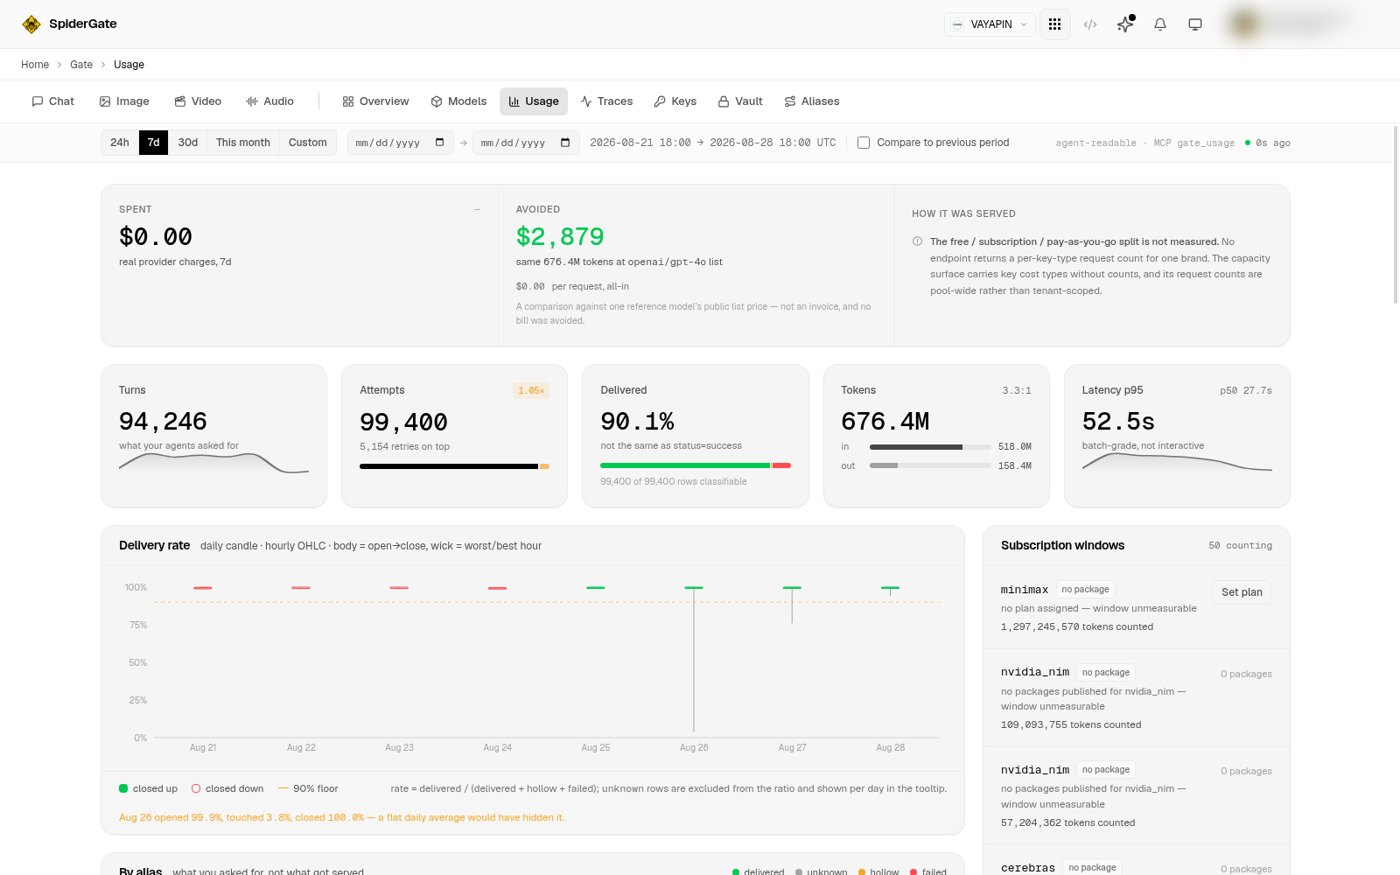Toggle the failed legend in By alias

click(928, 872)
